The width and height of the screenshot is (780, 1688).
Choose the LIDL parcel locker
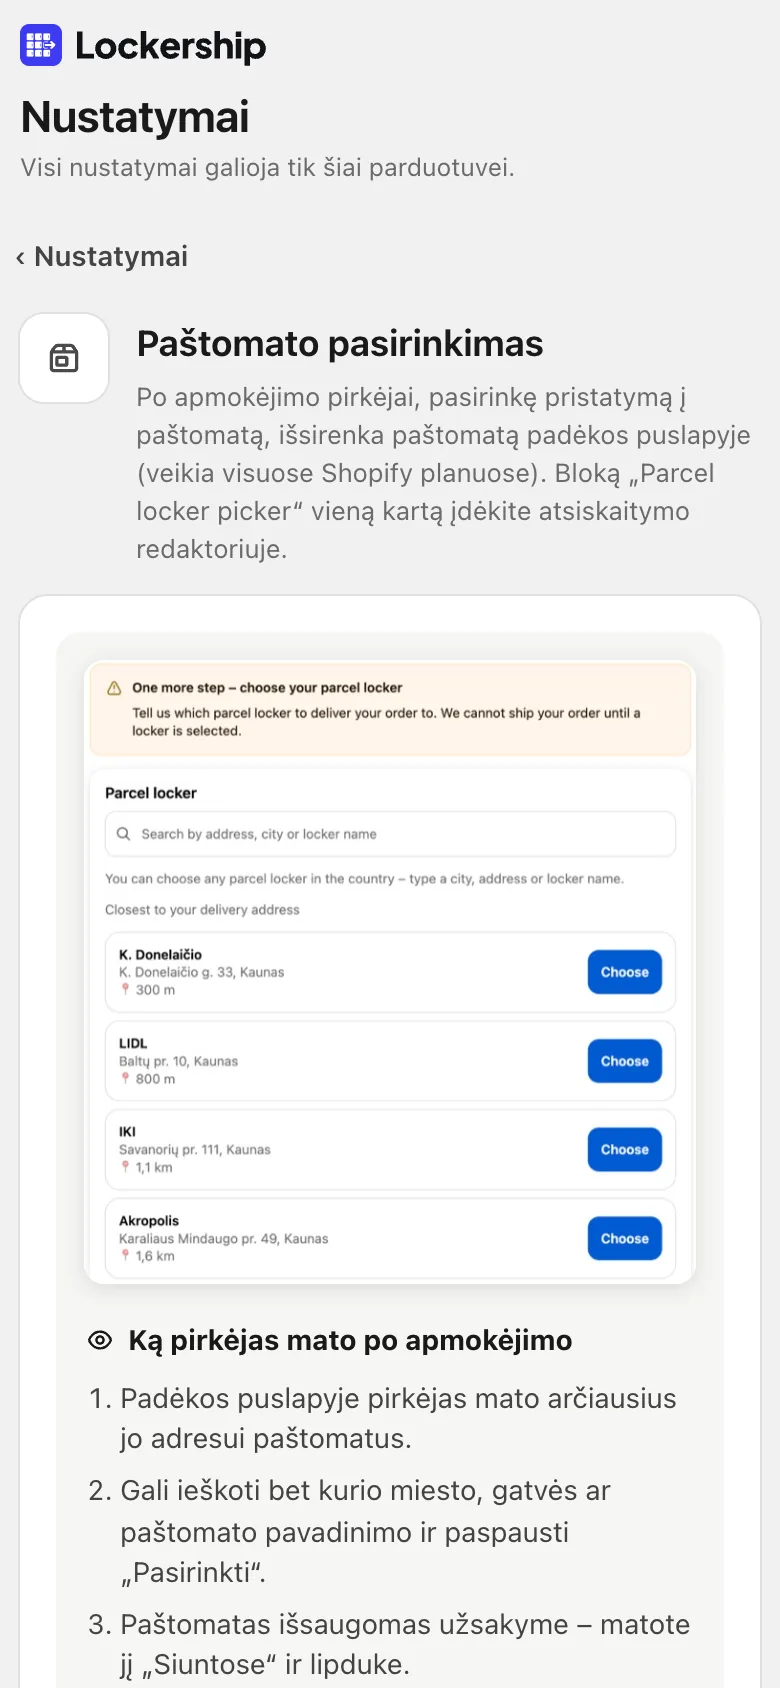pyautogui.click(x=624, y=1061)
